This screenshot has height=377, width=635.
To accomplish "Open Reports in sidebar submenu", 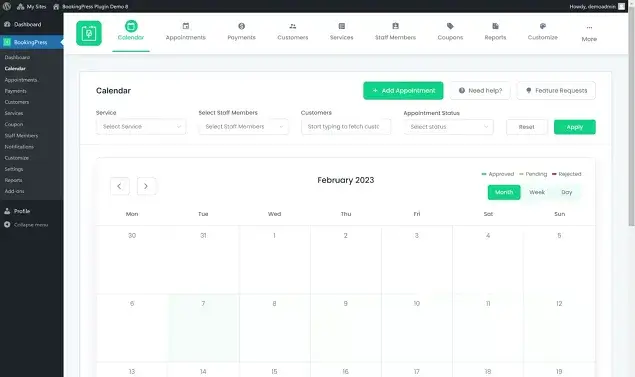I will point(13,180).
